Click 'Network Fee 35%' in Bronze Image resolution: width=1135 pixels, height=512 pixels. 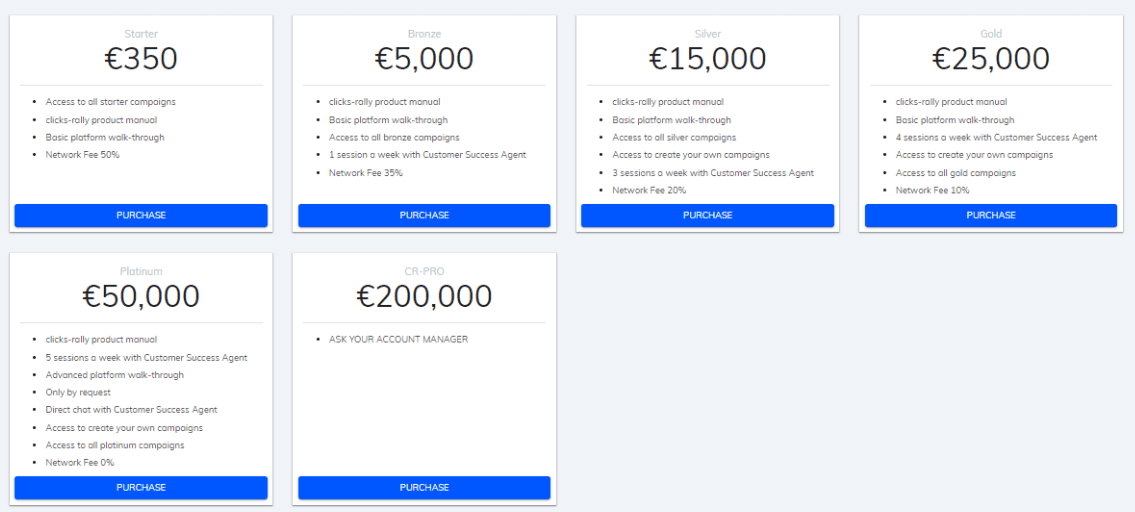366,173
